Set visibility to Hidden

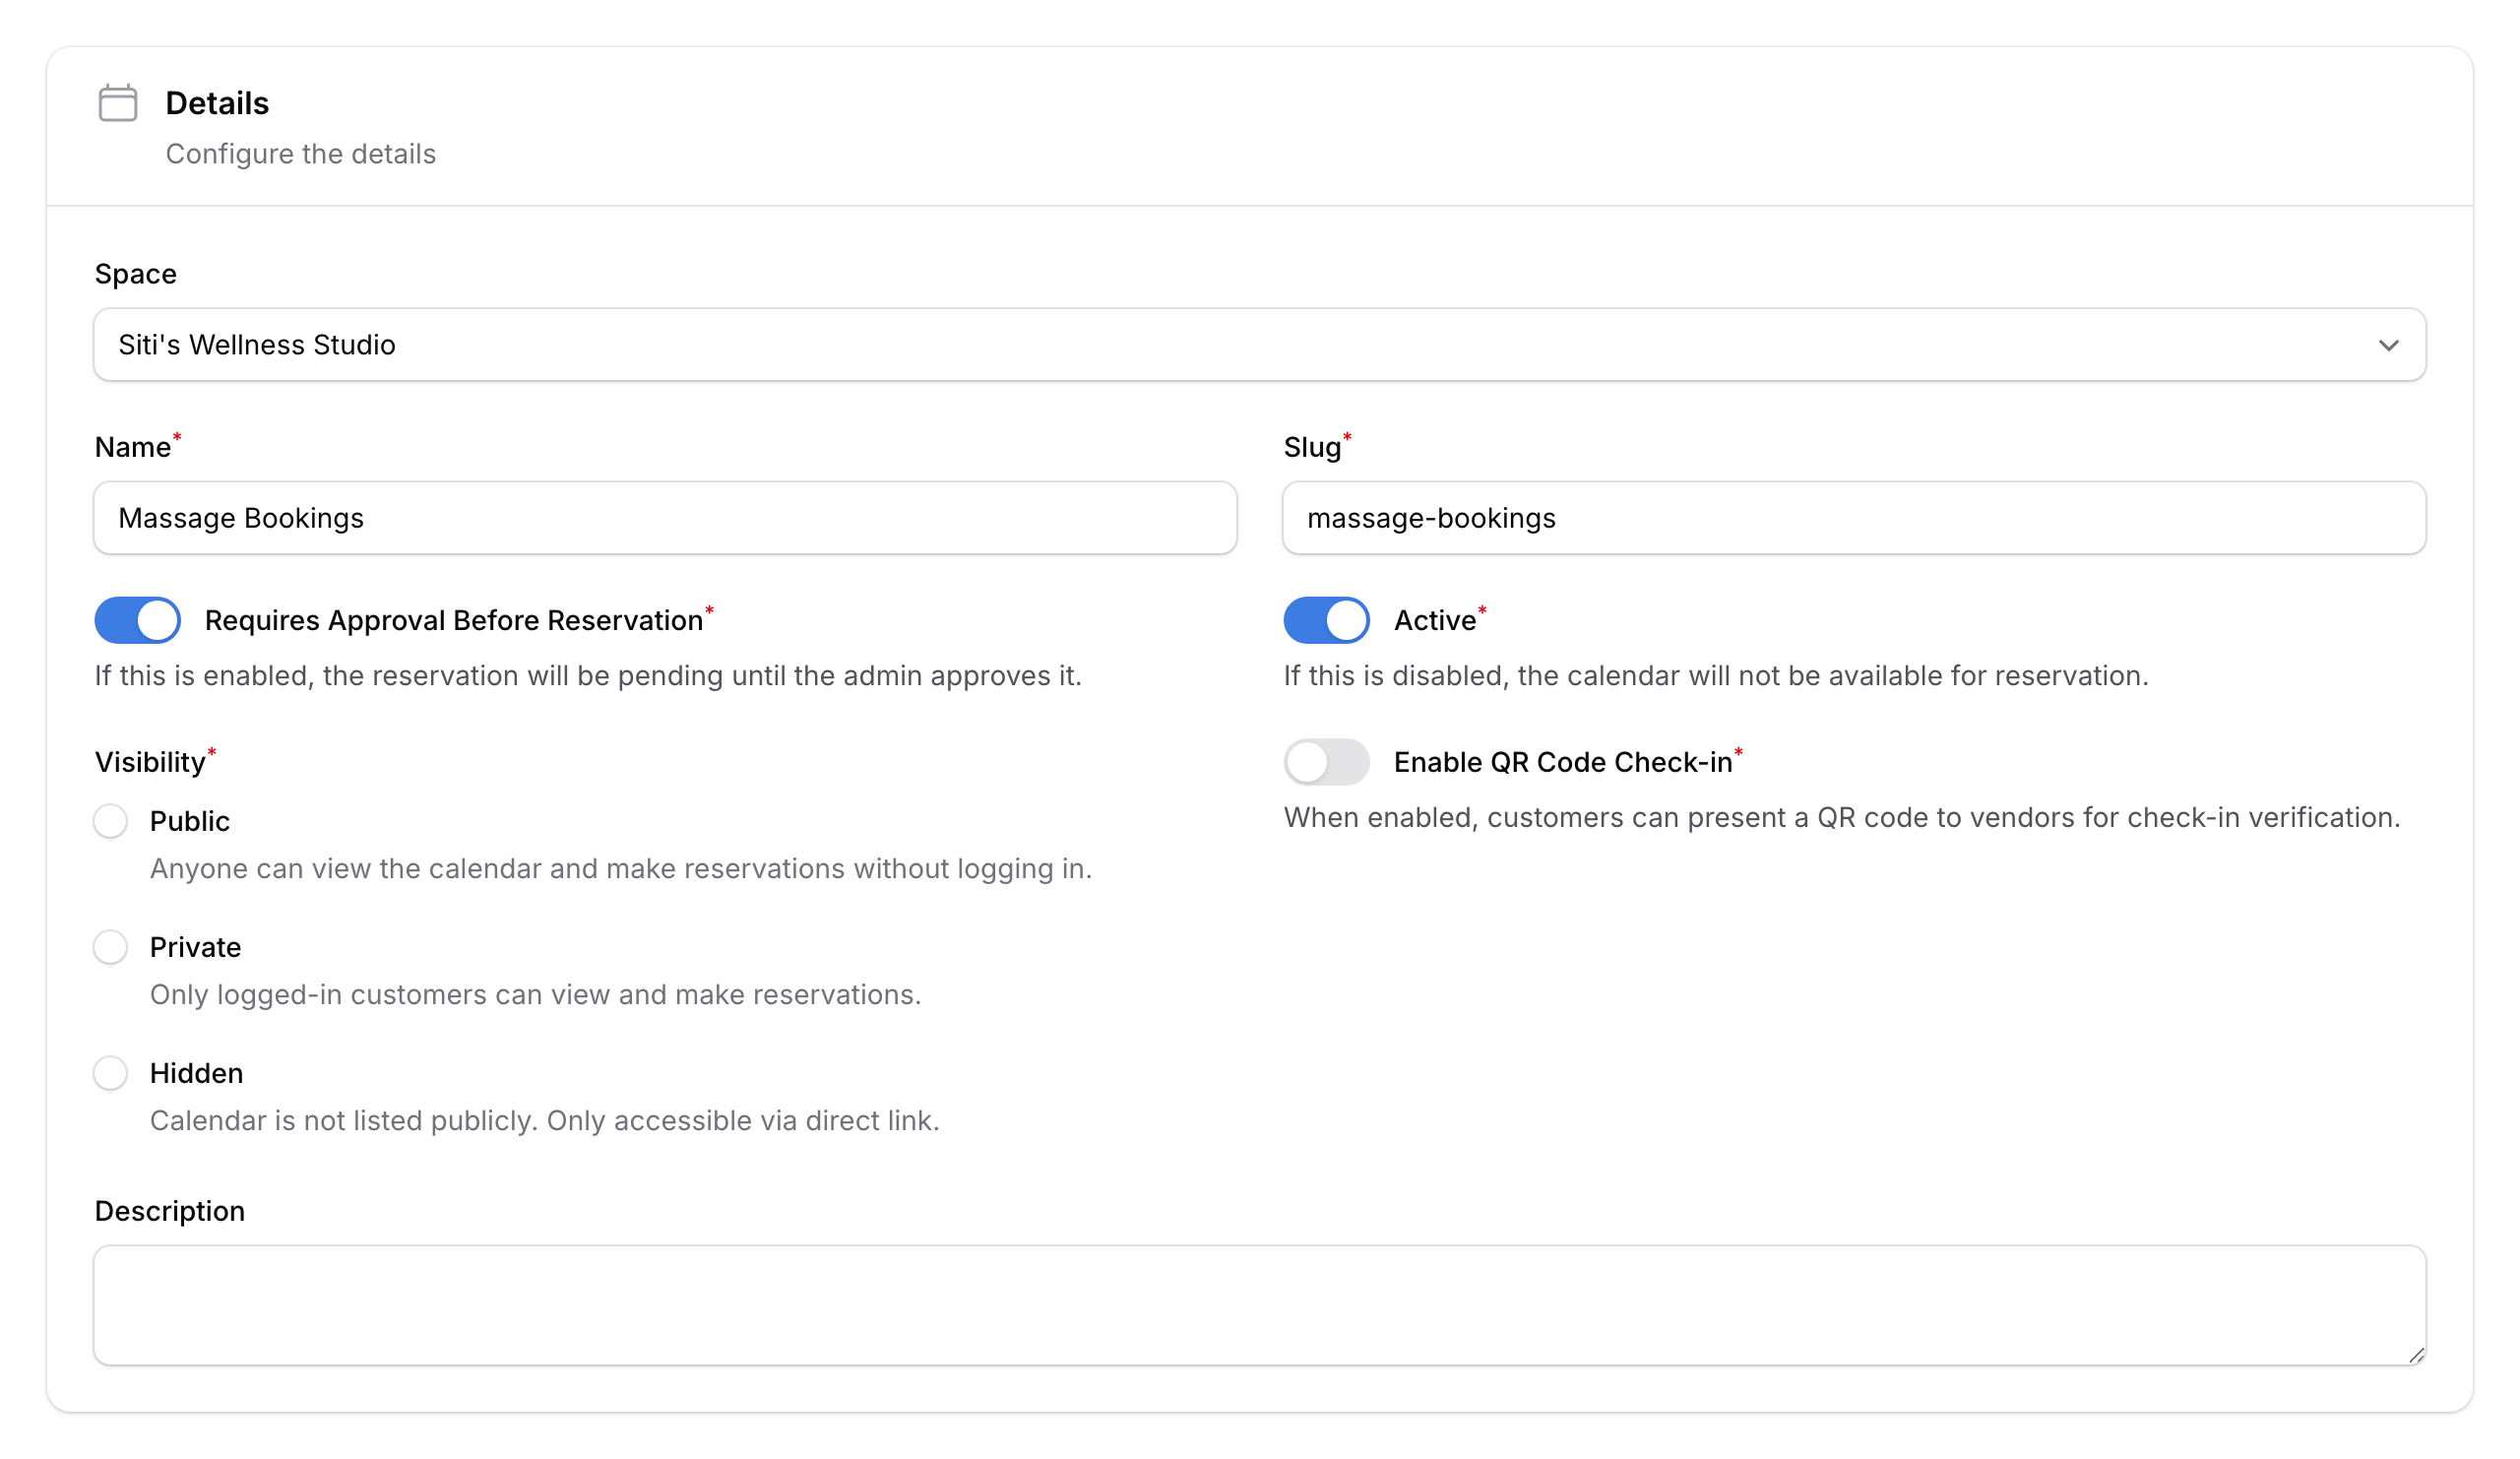110,1072
